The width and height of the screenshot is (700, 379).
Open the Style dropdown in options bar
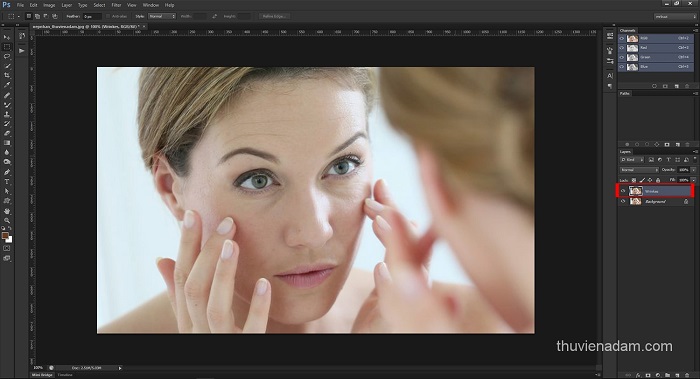pos(162,16)
